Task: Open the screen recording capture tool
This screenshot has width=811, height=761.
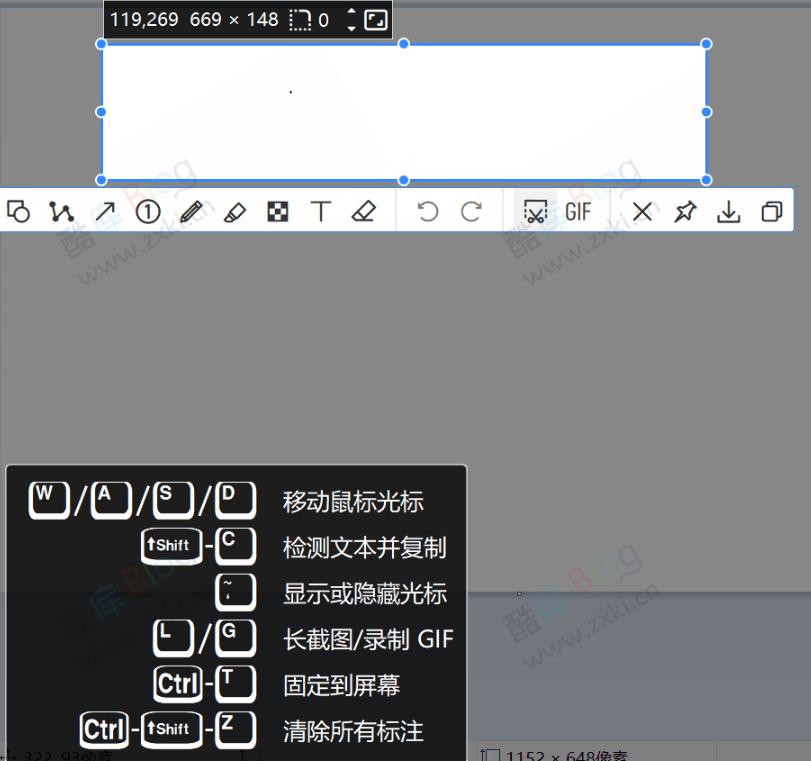Action: pyautogui.click(x=536, y=211)
